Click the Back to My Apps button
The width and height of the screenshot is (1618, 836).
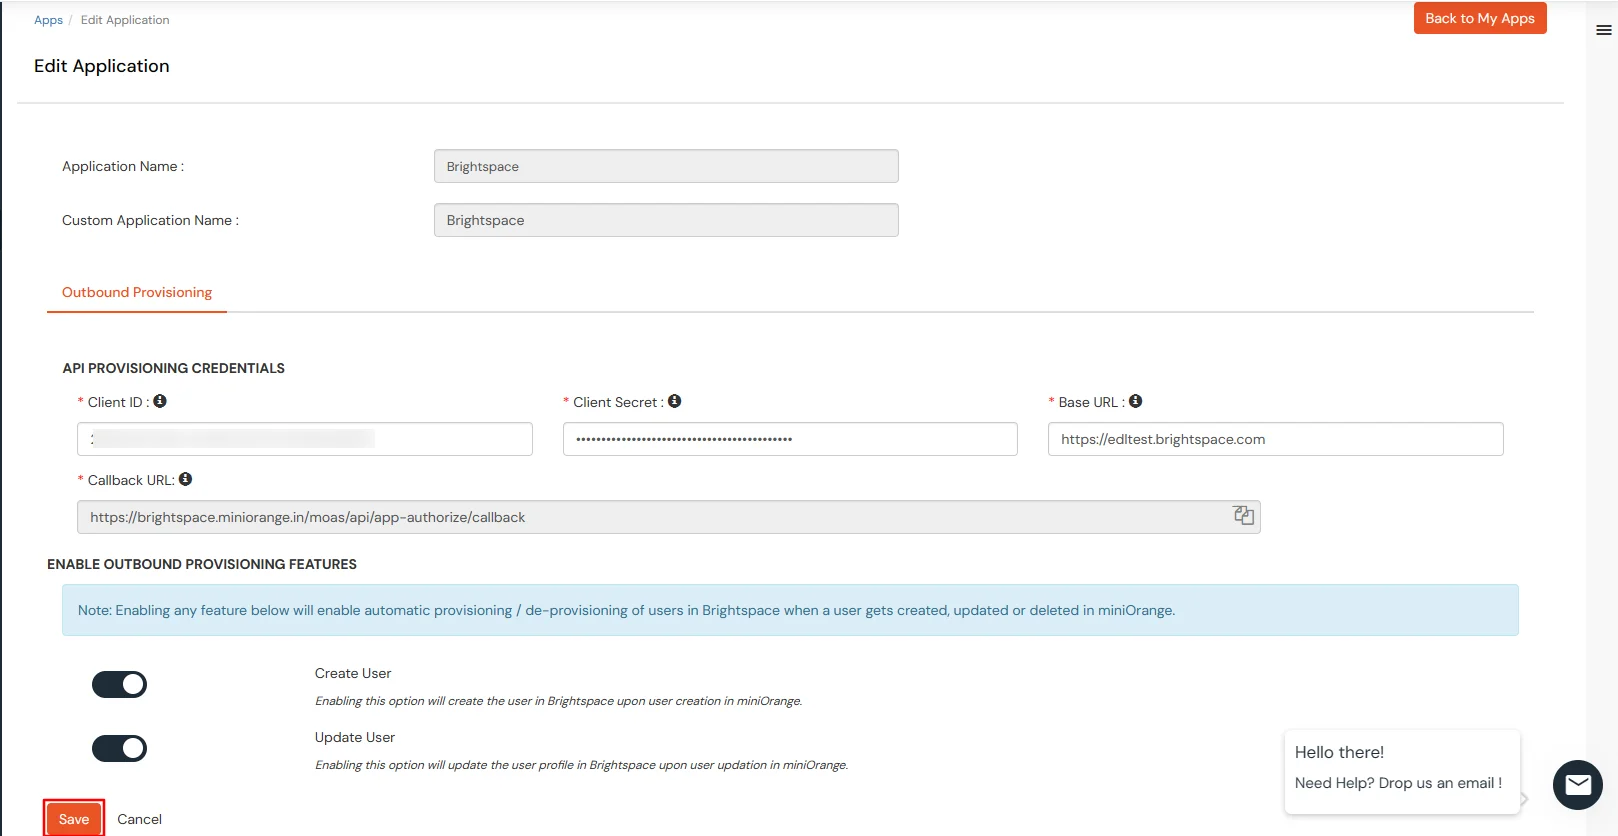tap(1480, 18)
